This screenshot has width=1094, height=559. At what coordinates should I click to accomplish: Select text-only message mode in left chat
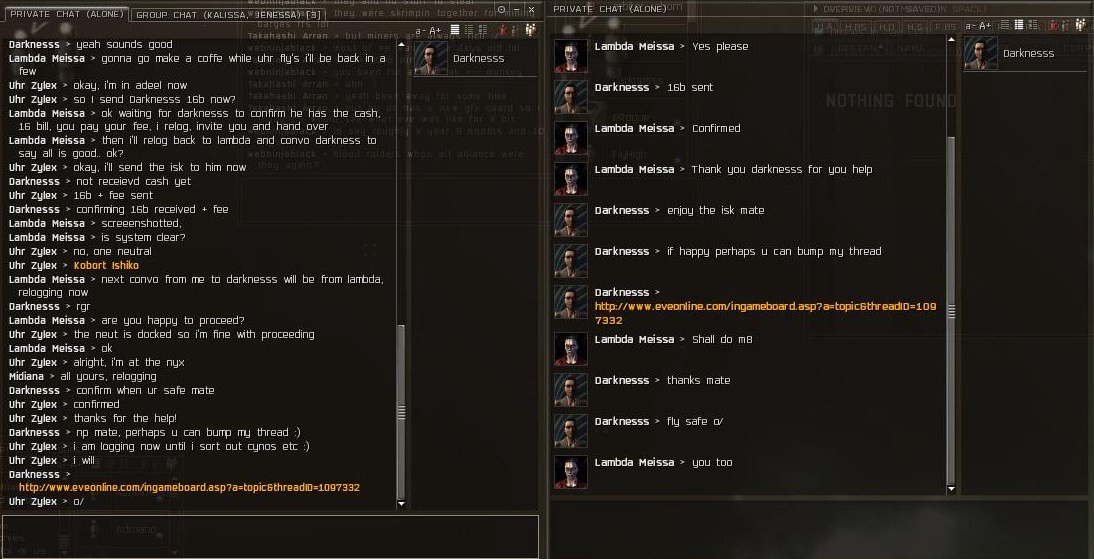455,29
